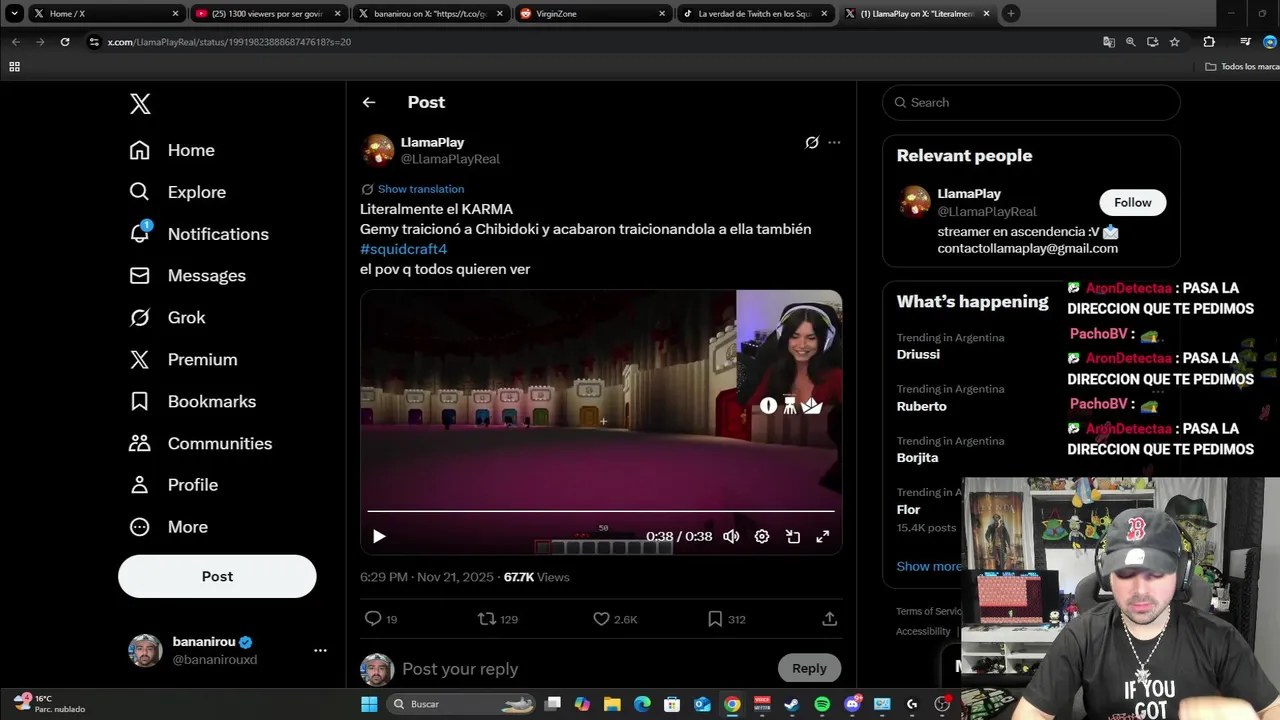
Task: Open Communities in the sidebar
Action: 200,443
